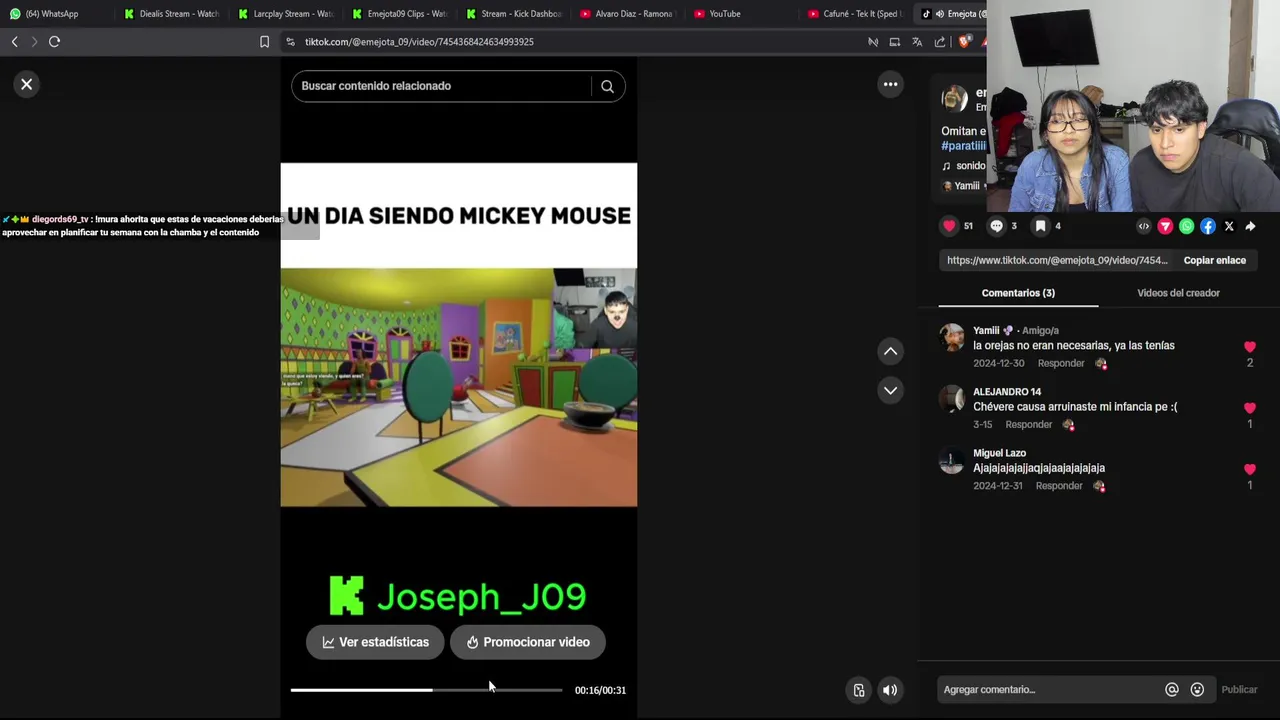Switch to Diealis Stream tab
This screenshot has width=1280, height=720.
coord(171,14)
